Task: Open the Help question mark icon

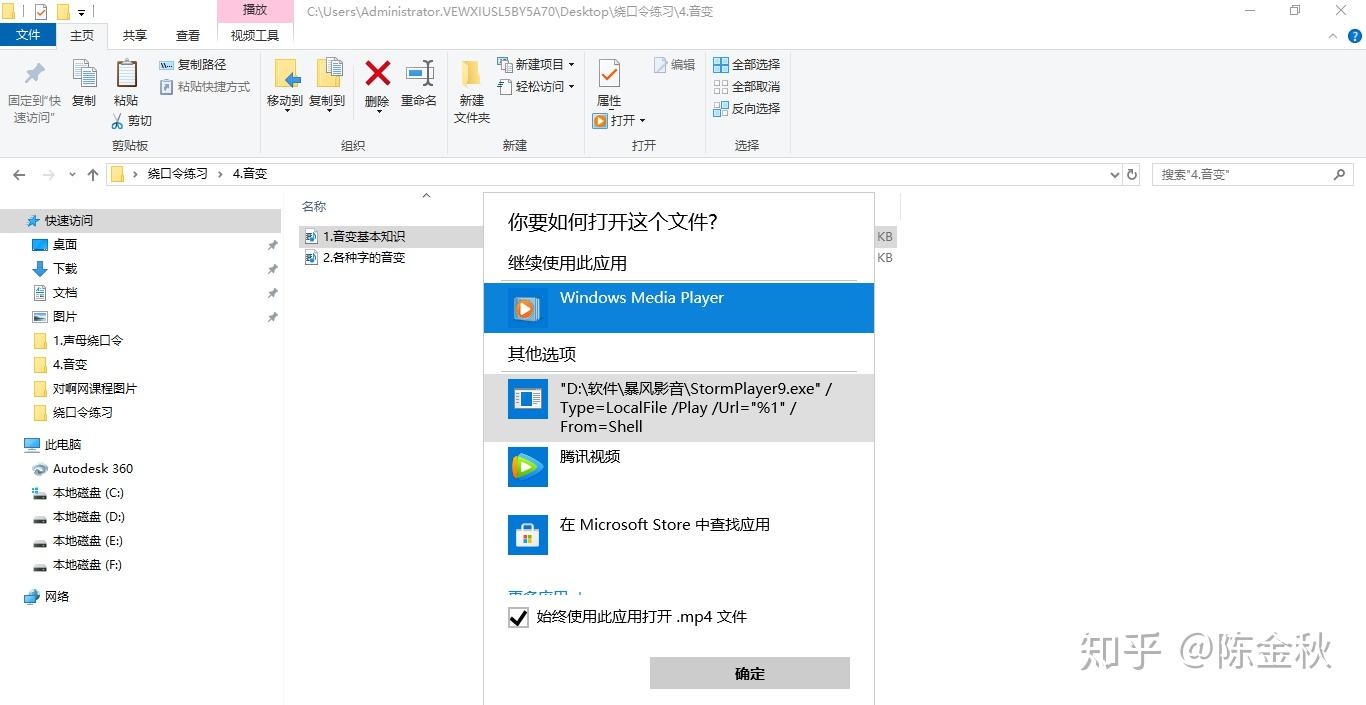Action: (1354, 36)
